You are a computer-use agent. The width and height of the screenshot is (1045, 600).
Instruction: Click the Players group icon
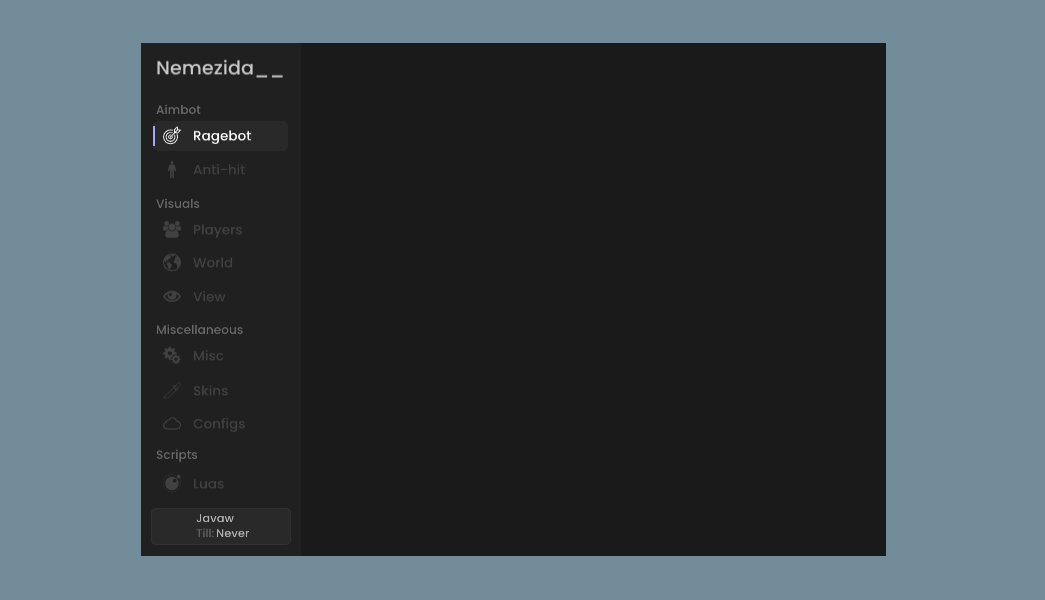pos(172,229)
